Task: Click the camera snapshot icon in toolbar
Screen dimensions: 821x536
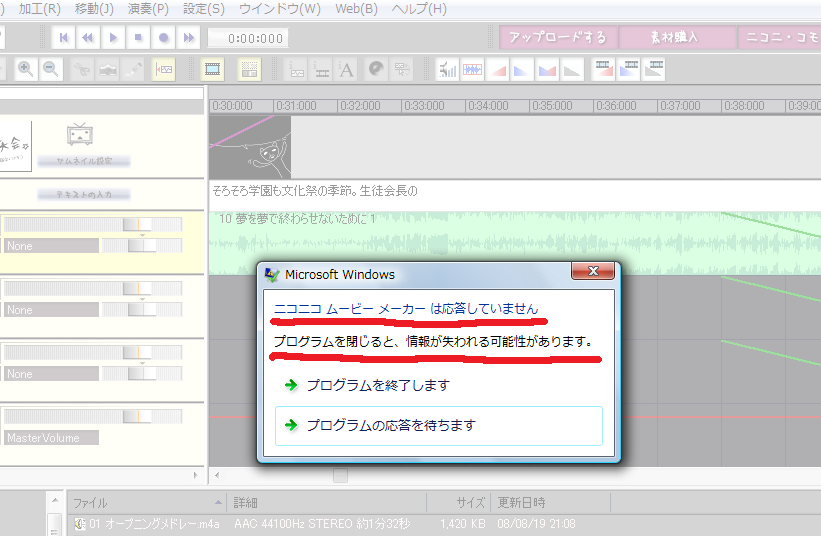Action: pyautogui.click(x=108, y=69)
